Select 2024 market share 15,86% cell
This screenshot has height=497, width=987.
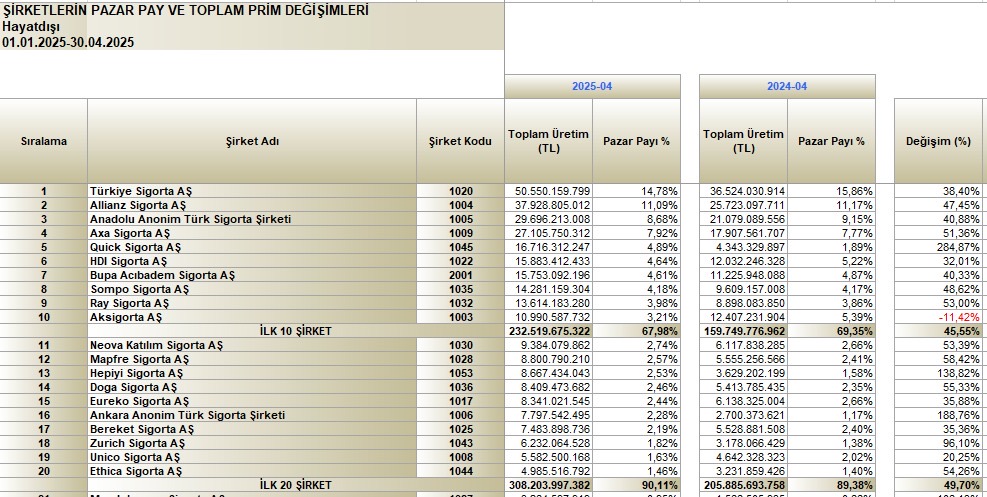point(832,191)
